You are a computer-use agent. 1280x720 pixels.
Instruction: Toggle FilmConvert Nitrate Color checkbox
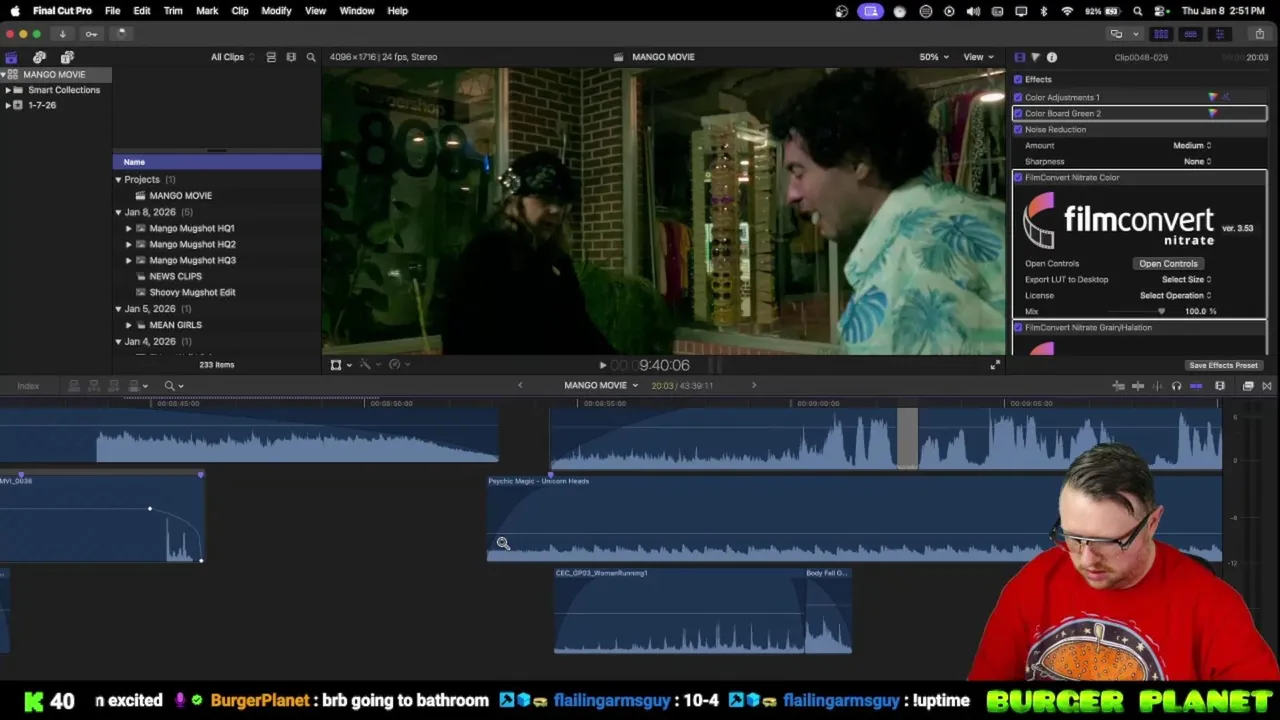(1018, 177)
